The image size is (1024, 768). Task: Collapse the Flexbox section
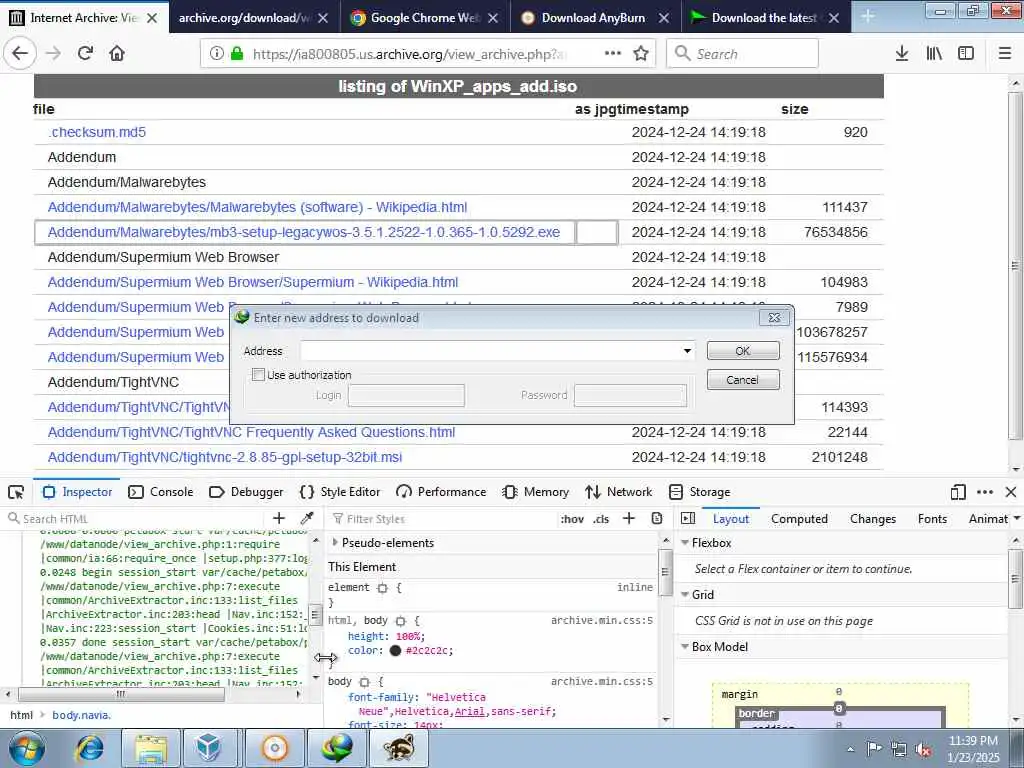click(685, 543)
